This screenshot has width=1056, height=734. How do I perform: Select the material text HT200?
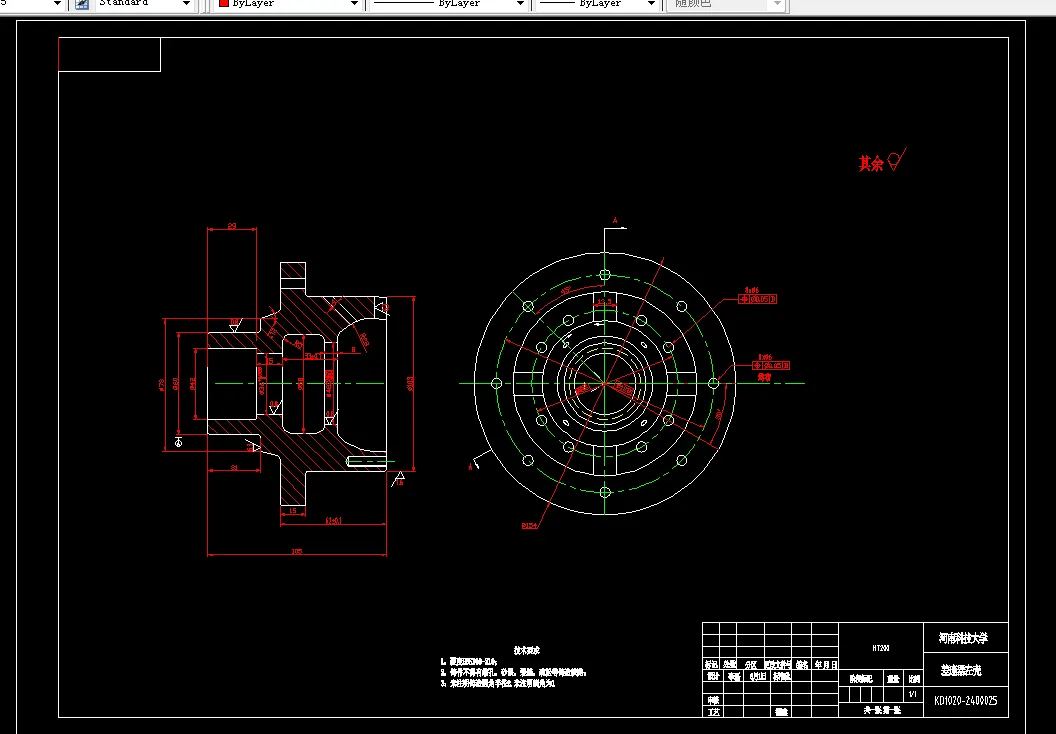pyautogui.click(x=880, y=648)
